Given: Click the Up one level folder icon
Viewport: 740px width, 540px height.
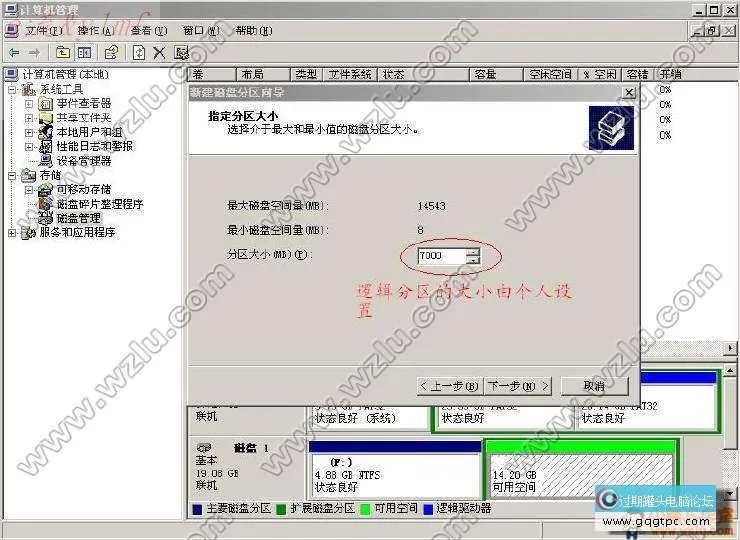Looking at the screenshot, I should point(62,52).
